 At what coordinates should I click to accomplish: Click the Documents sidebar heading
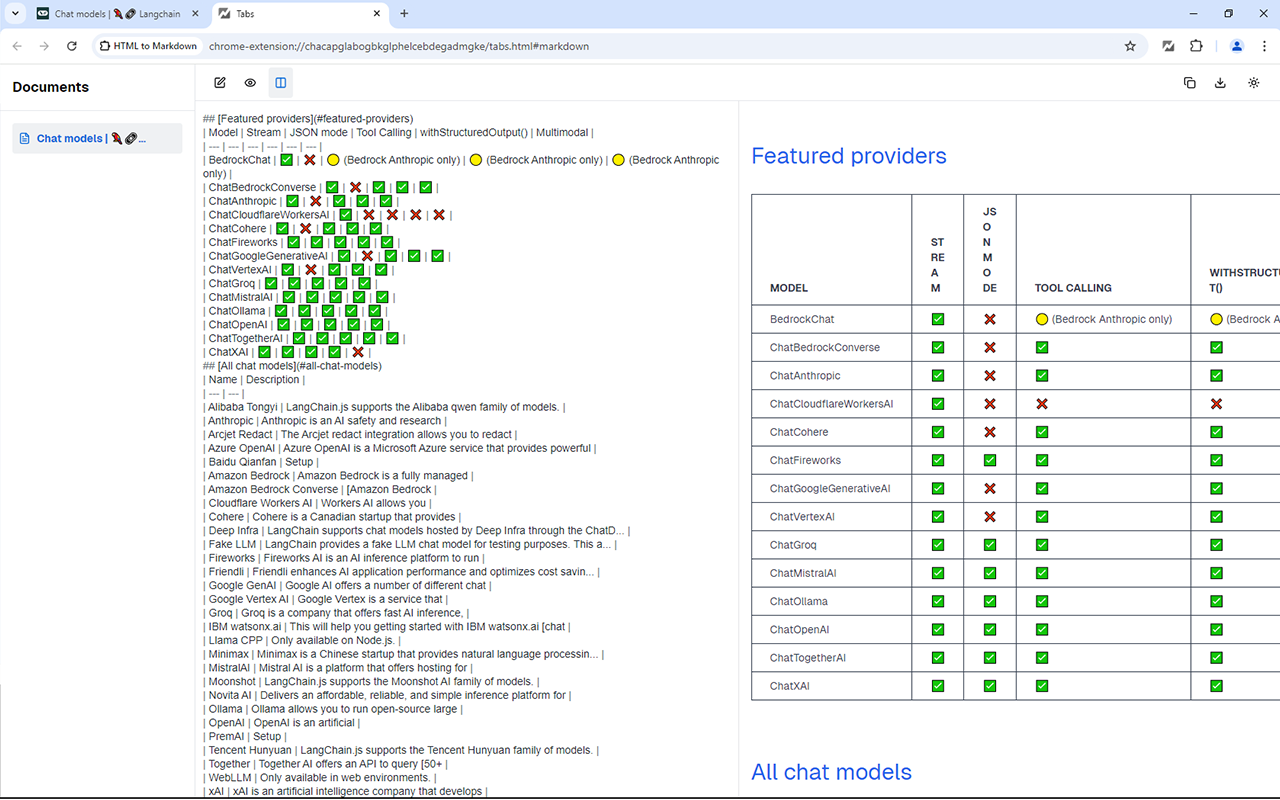[51, 87]
